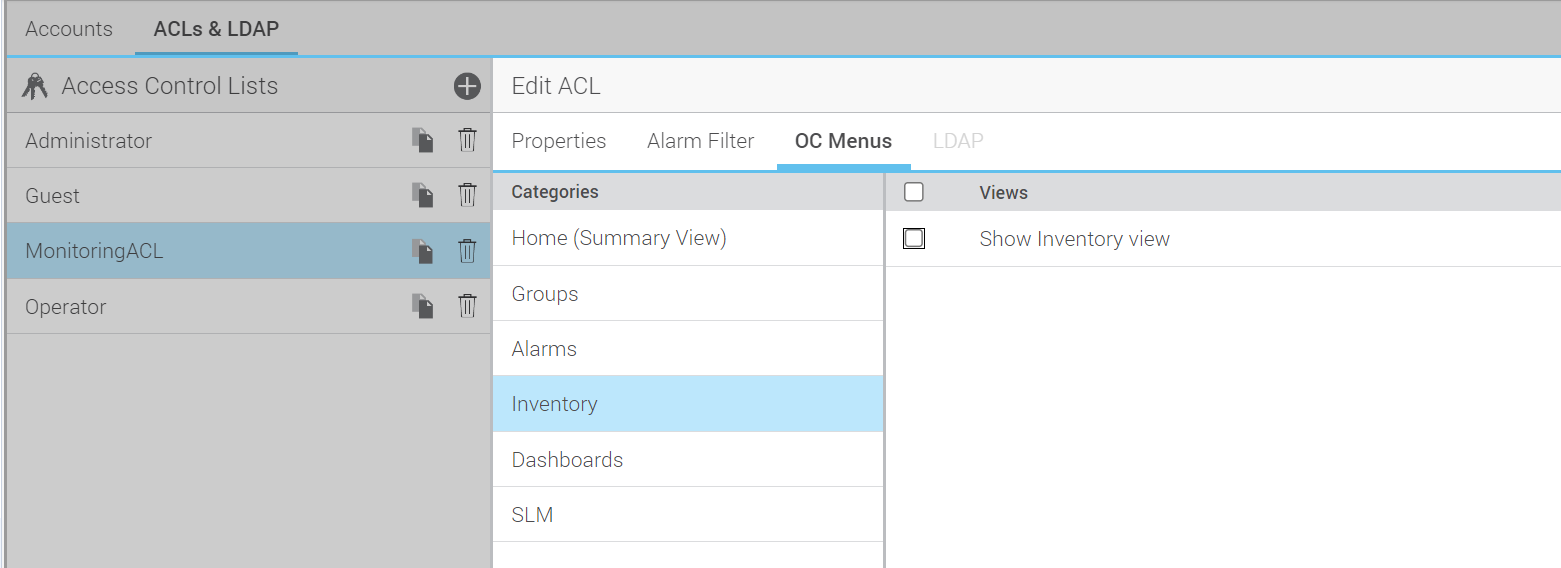
Task: Add a new Access Control List
Action: click(x=467, y=86)
